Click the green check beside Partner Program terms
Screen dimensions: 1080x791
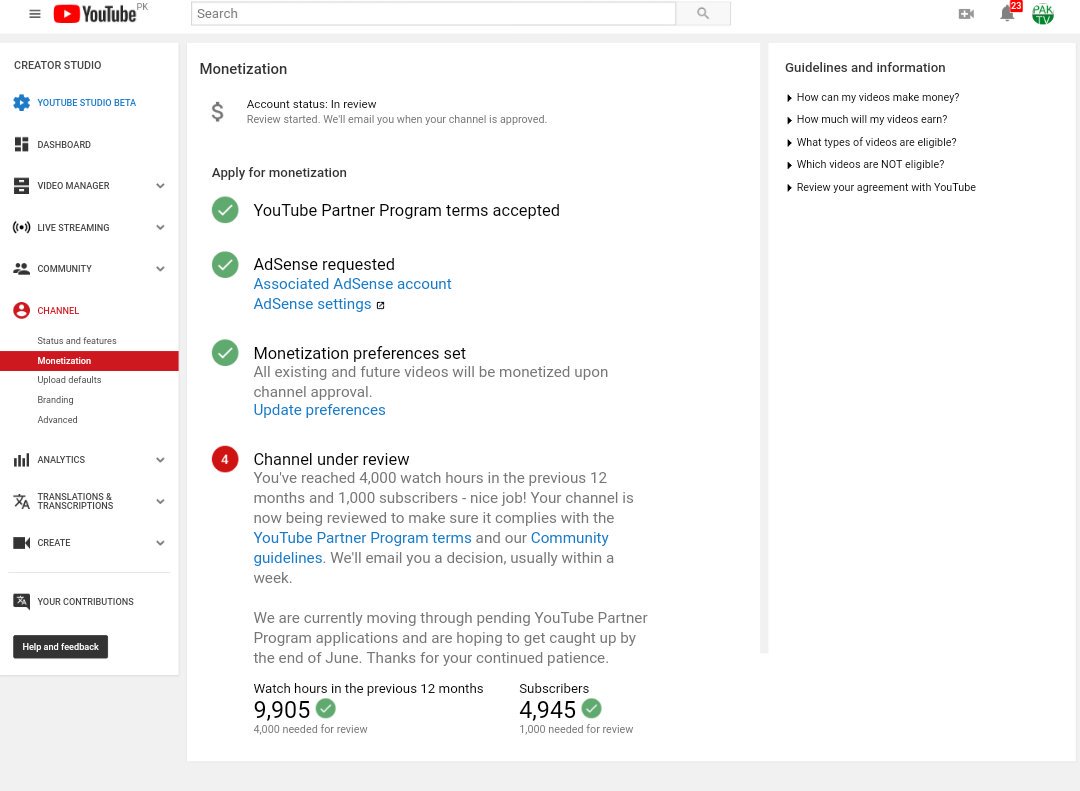[225, 210]
